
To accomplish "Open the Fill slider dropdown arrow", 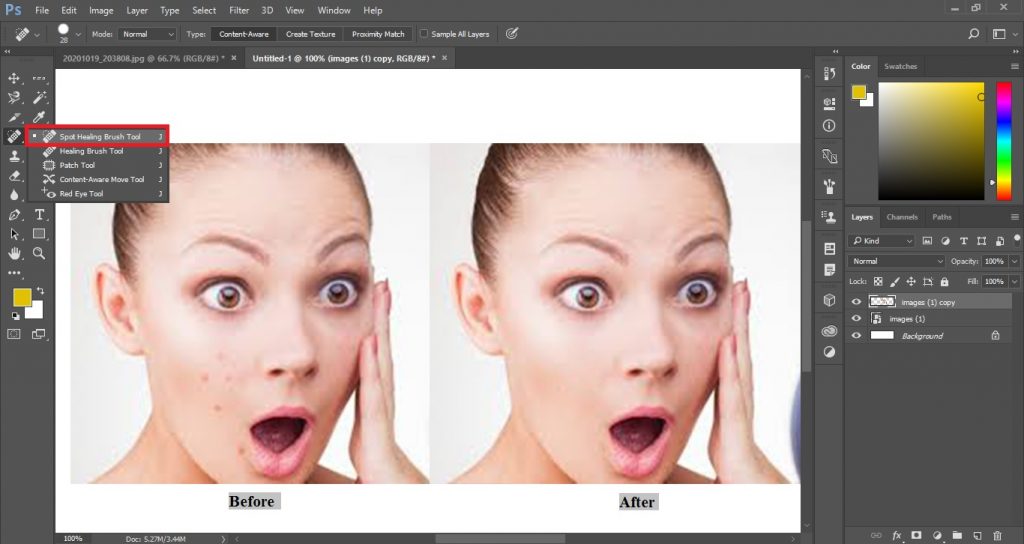I will coord(1014,281).
